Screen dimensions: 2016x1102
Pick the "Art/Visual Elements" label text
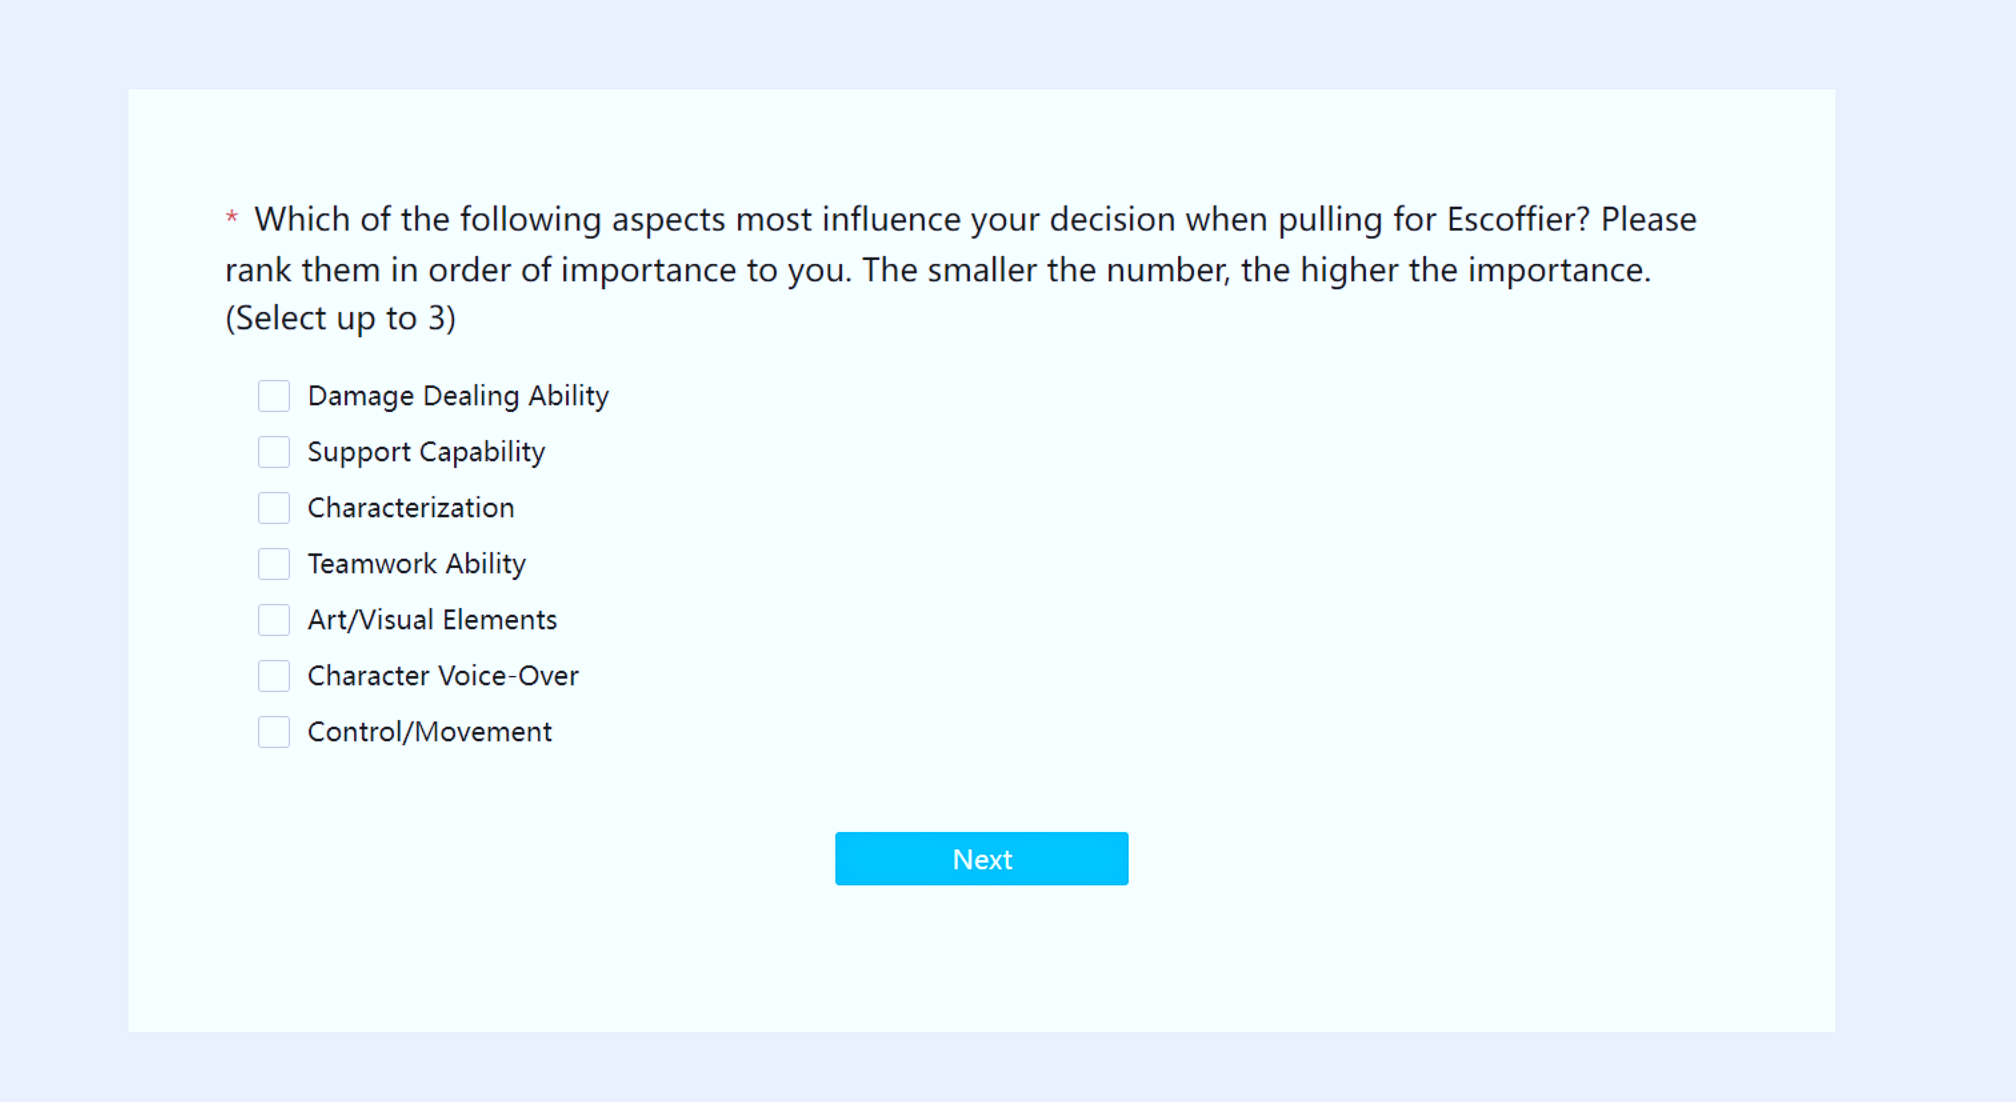[x=432, y=620]
